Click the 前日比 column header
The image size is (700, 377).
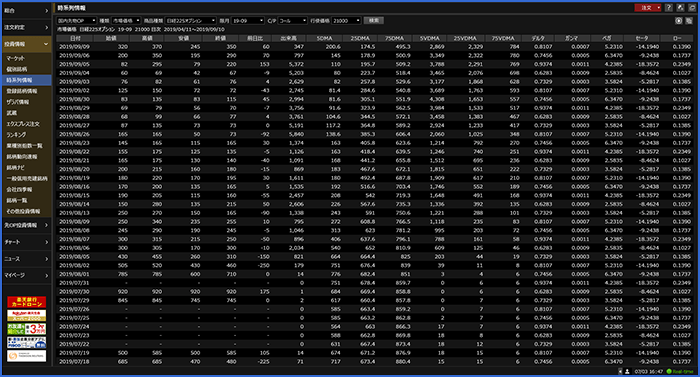254,38
